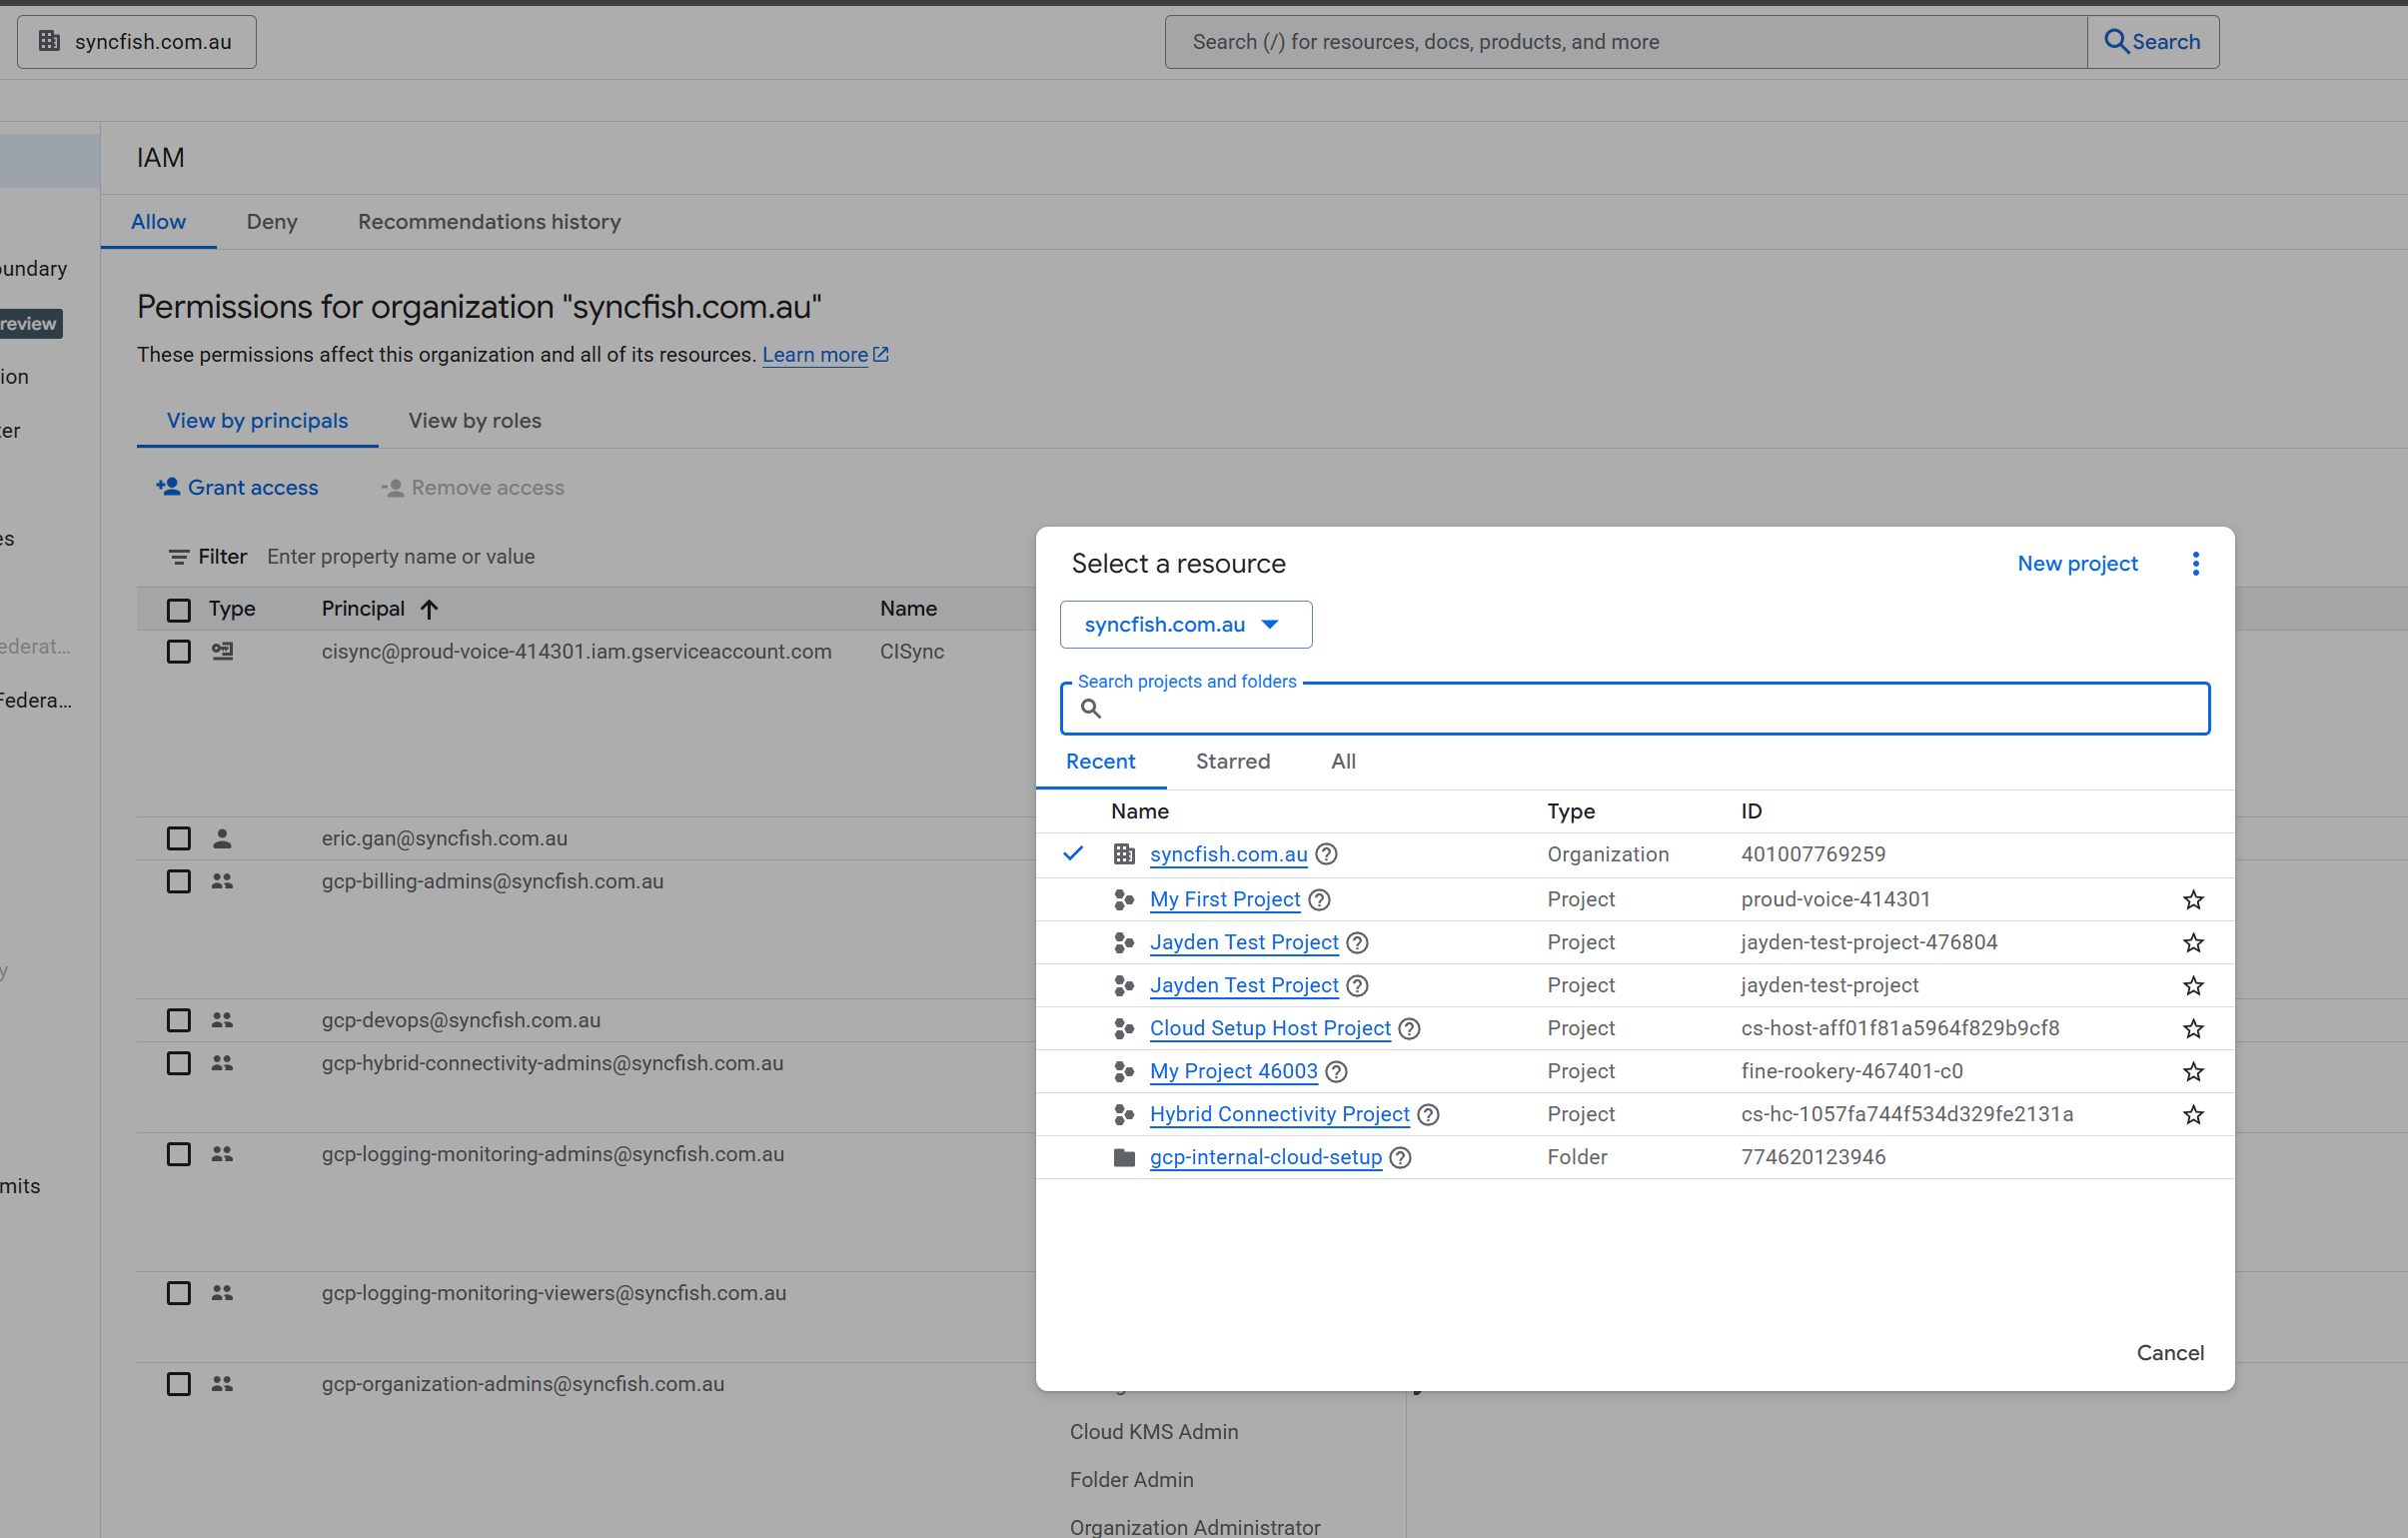This screenshot has height=1538, width=2408.
Task: Click help icon next to syncfish.com.au organization
Action: tap(1326, 854)
